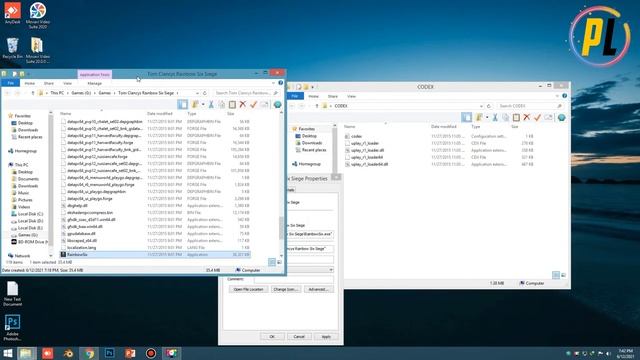Open the Share tab in the Rainbow Six Siege window
Image resolution: width=640 pixels, height=360 pixels.
(x=49, y=83)
